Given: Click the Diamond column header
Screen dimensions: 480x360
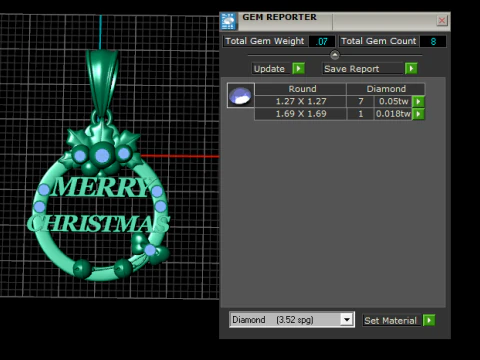Looking at the screenshot, I should point(386,89).
